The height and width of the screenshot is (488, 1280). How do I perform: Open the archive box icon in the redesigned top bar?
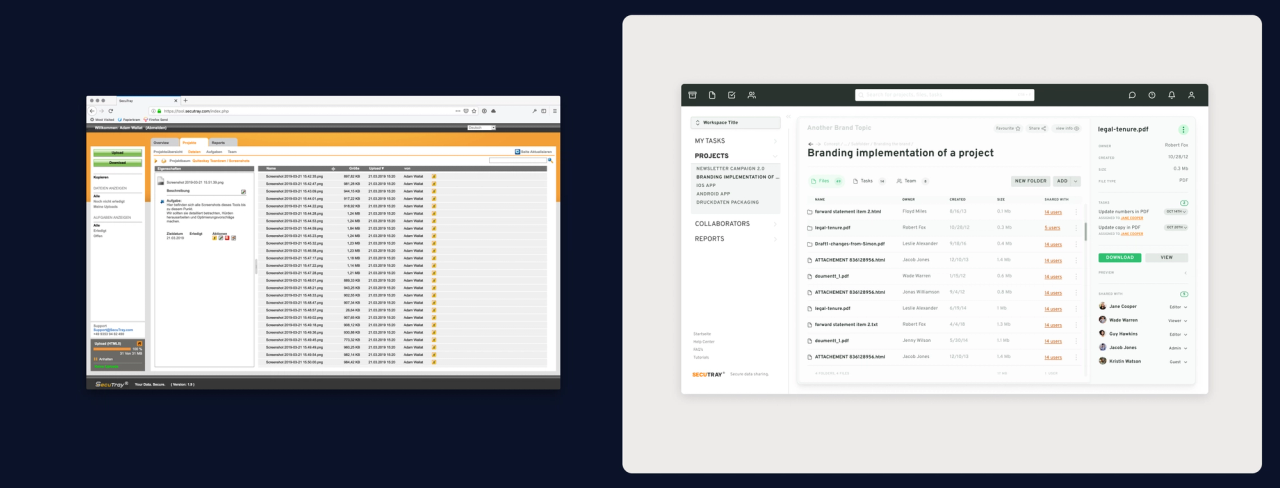[691, 95]
